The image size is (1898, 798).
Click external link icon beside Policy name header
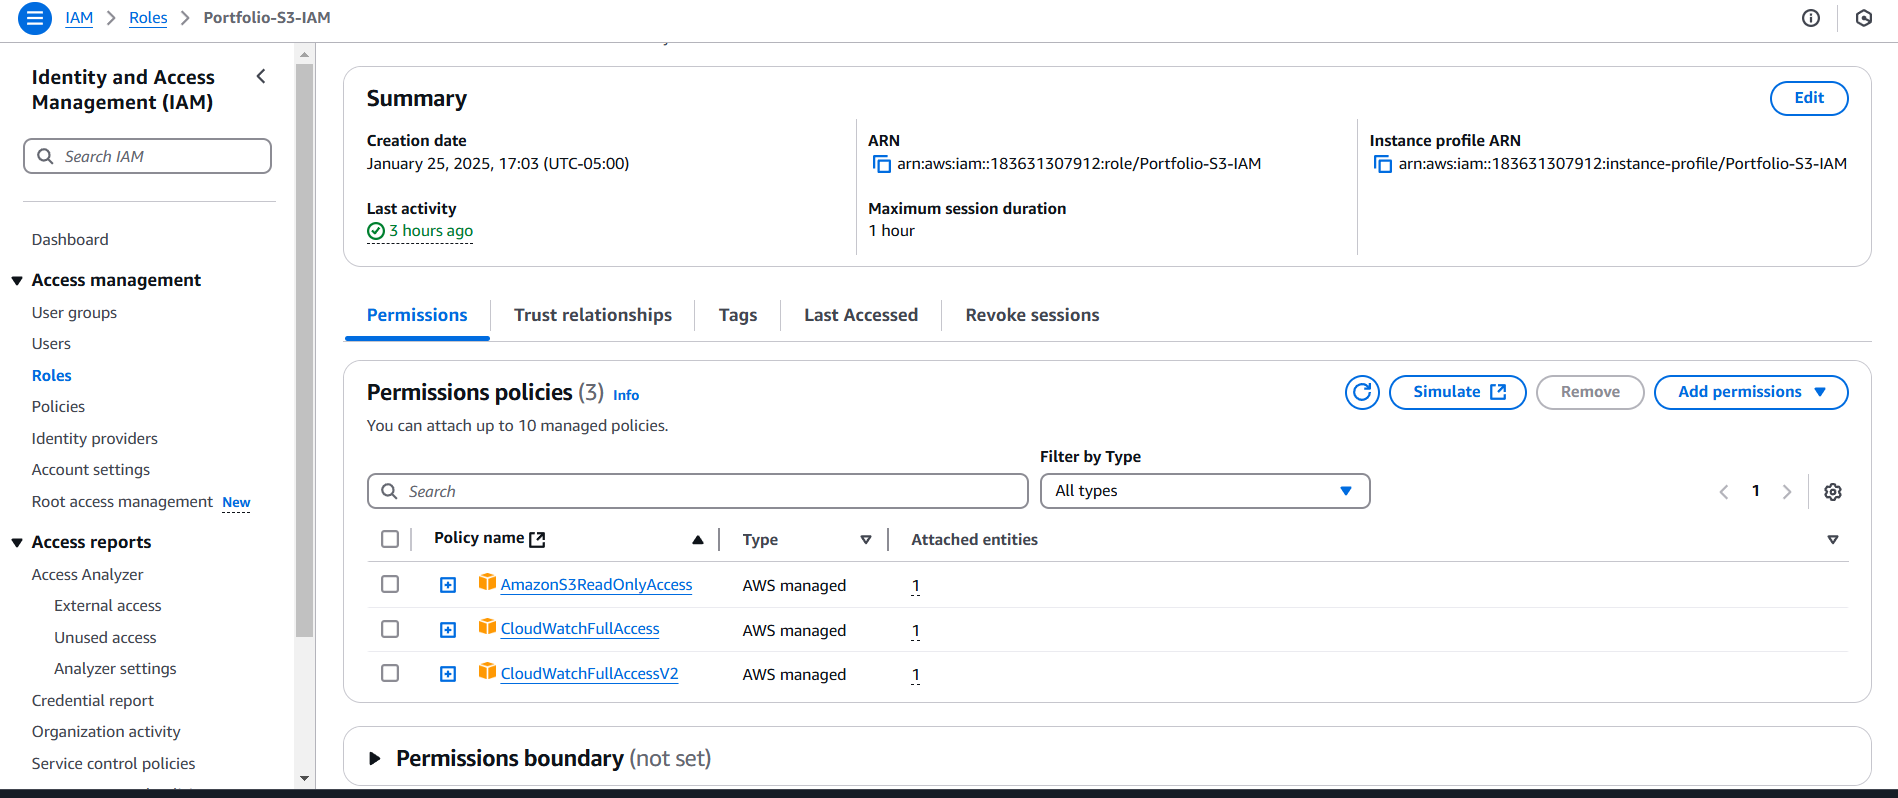[537, 540]
